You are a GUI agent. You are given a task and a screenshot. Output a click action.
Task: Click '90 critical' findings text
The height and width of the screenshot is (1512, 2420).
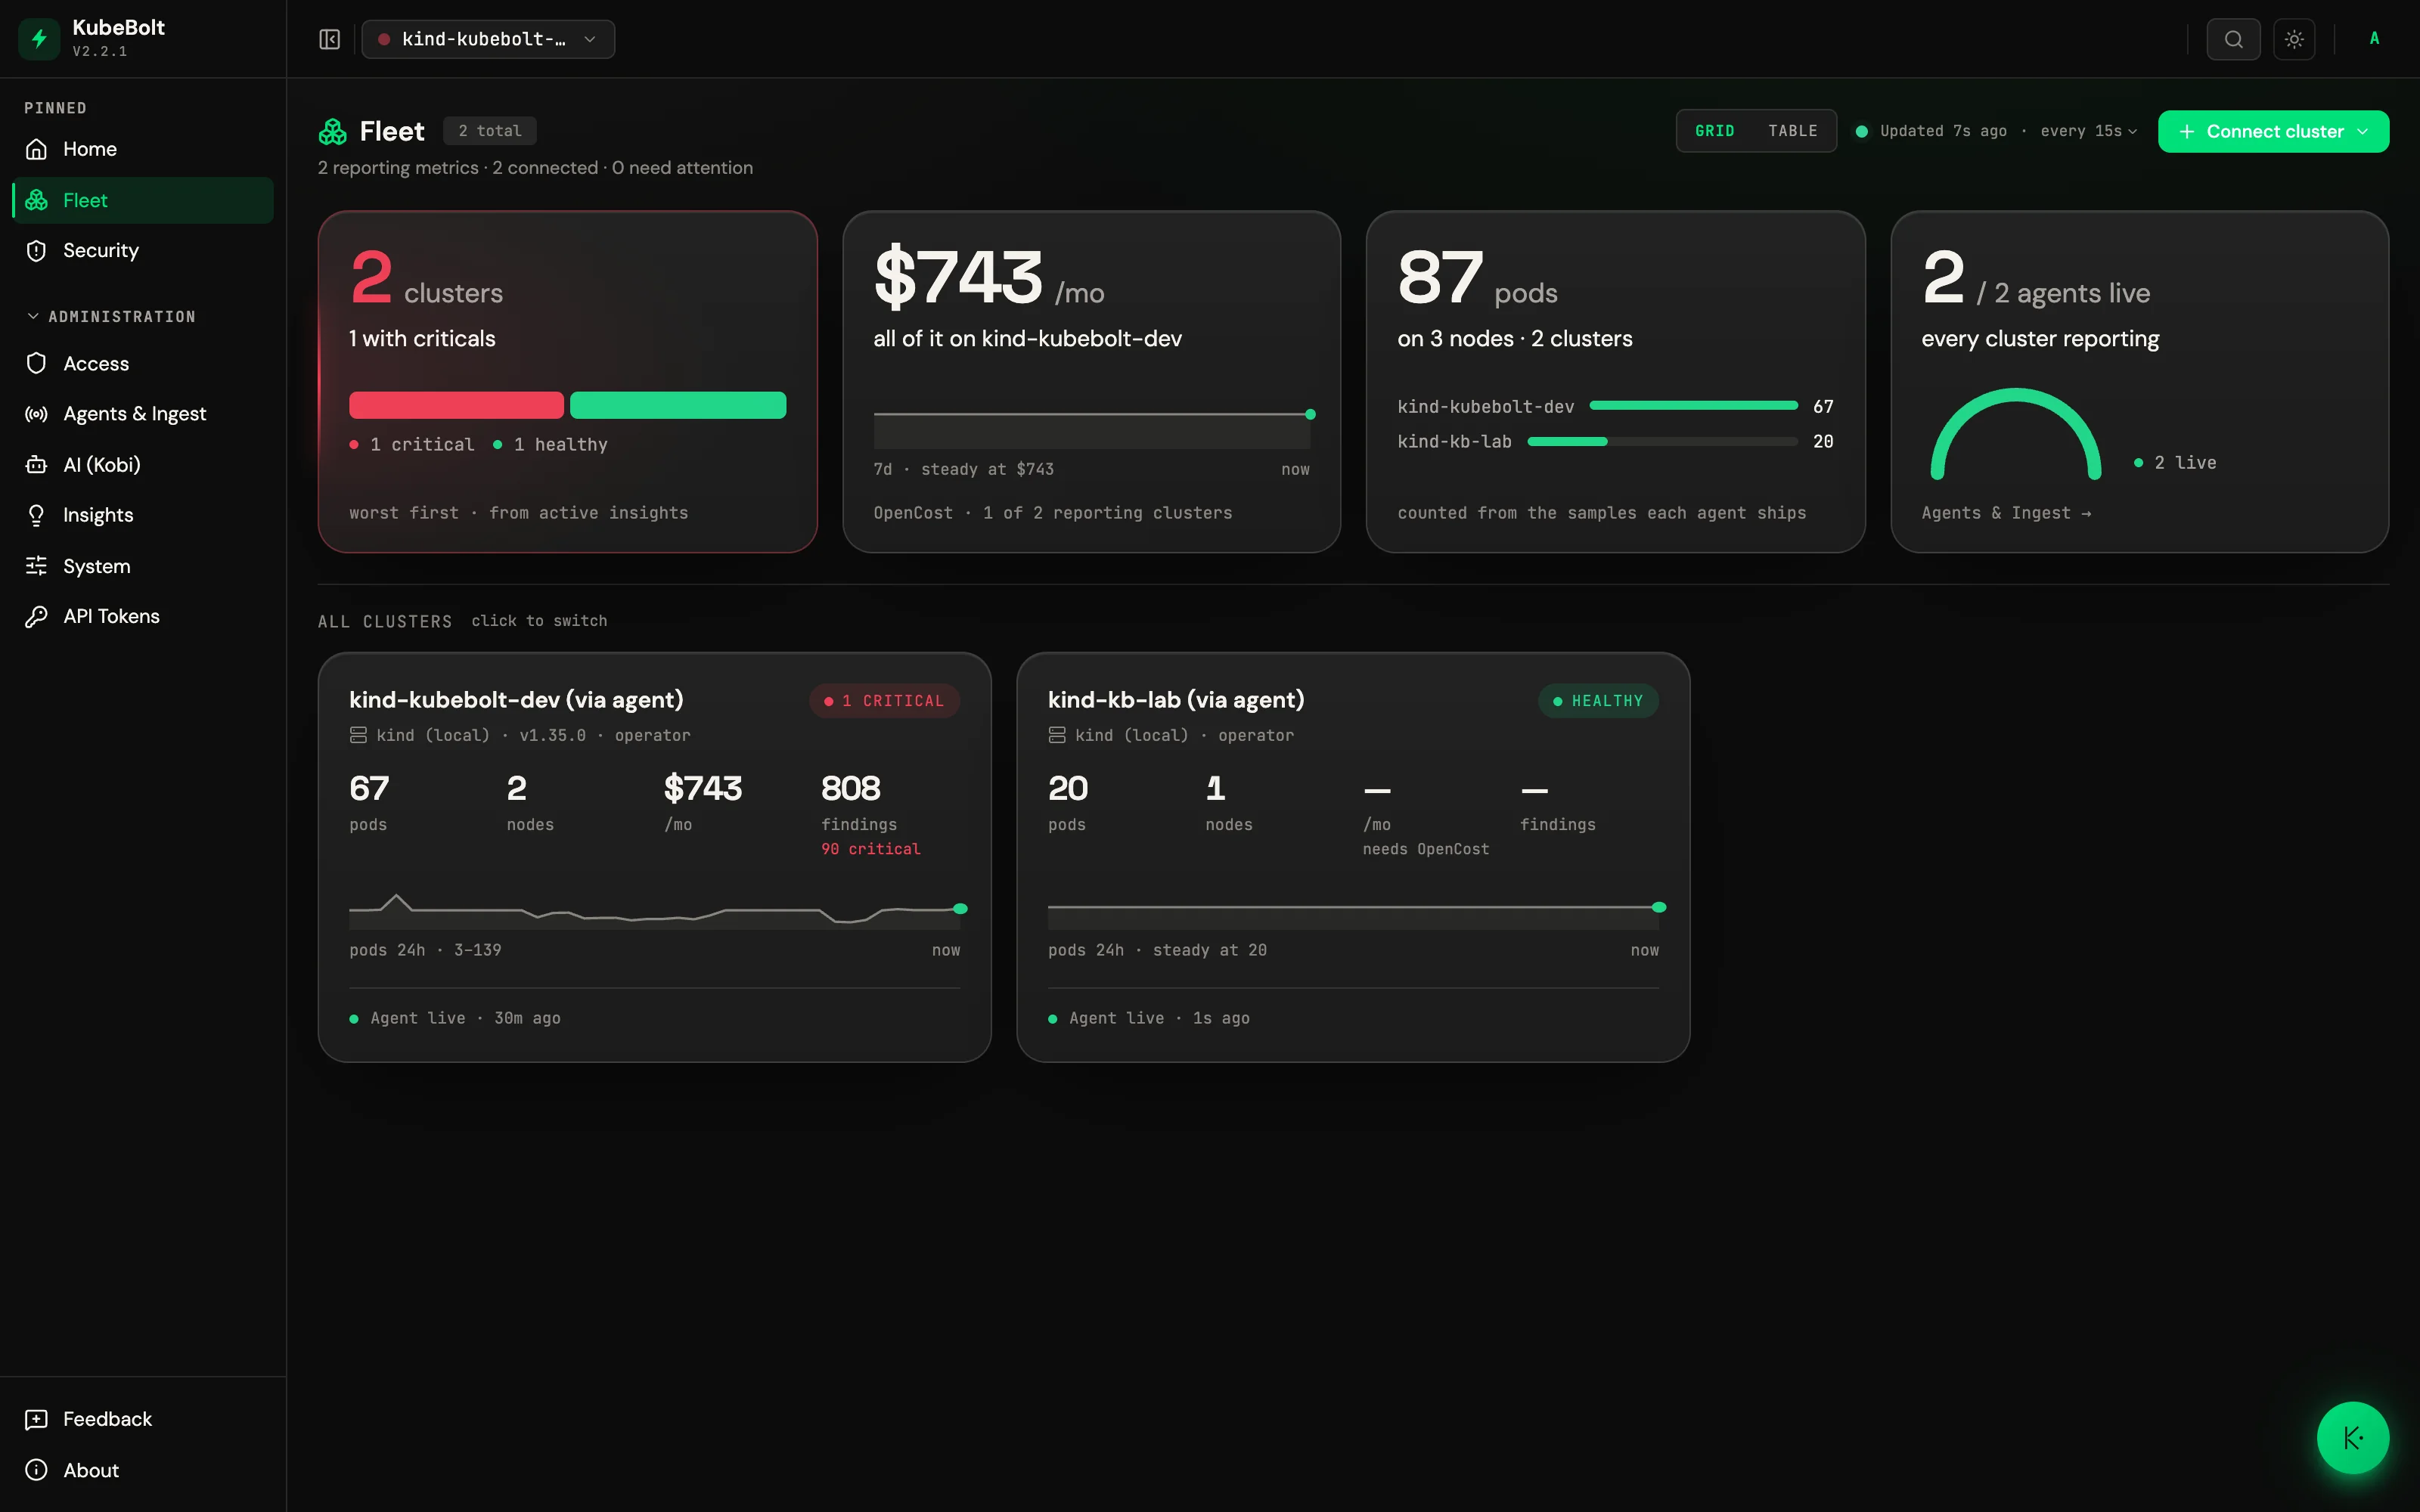[870, 849]
